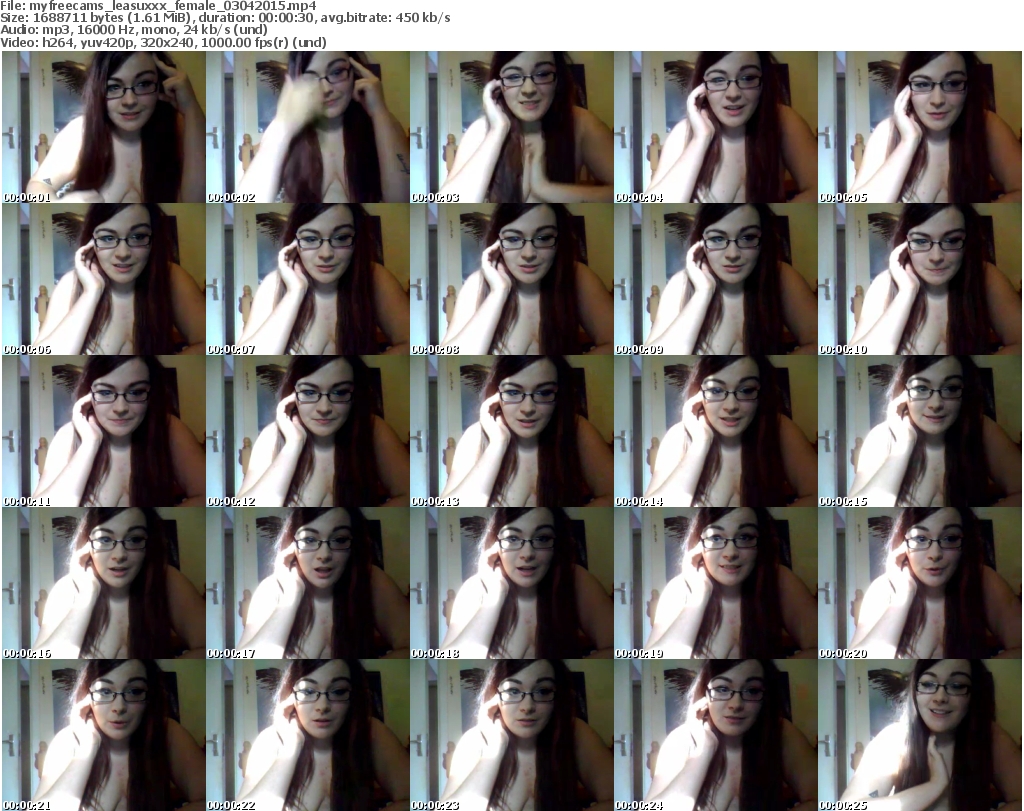Open the thumbnail at 00:00:17
Image resolution: width=1024 pixels, height=811 pixels.
point(307,583)
